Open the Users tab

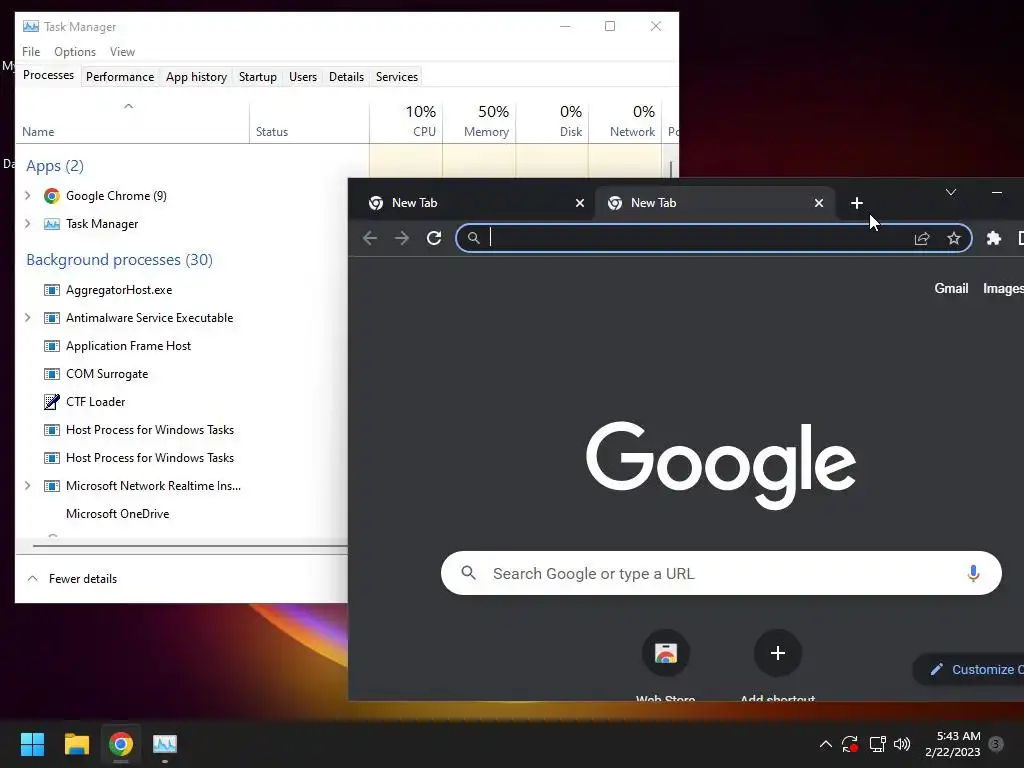click(x=303, y=77)
